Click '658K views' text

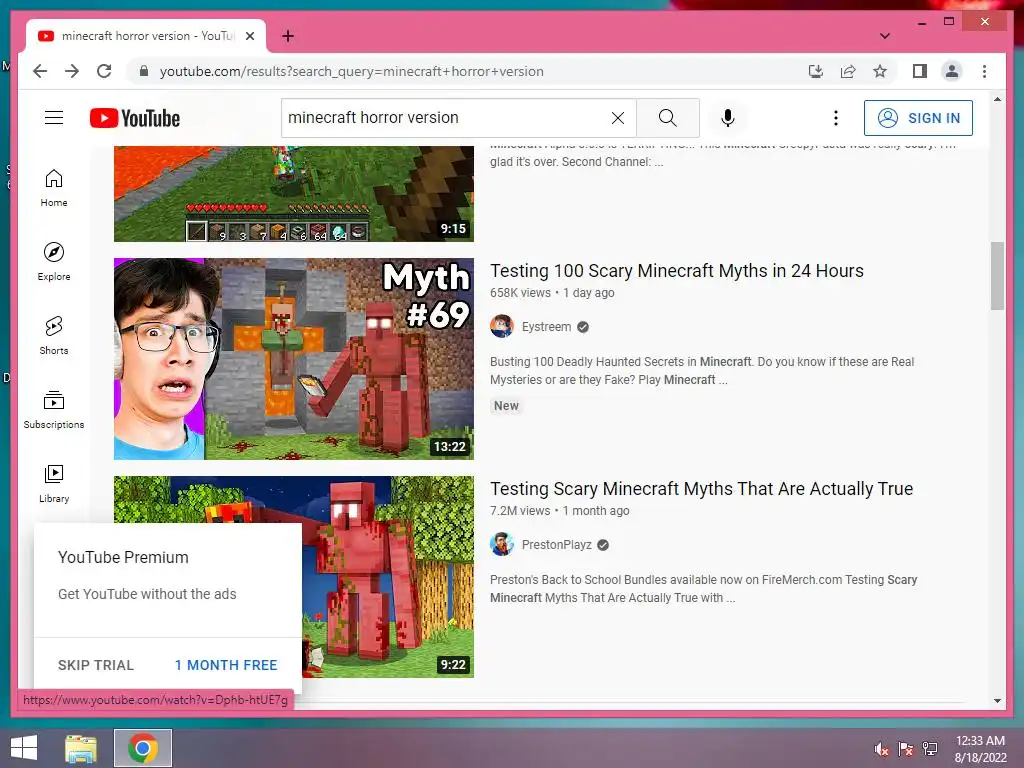click(520, 293)
